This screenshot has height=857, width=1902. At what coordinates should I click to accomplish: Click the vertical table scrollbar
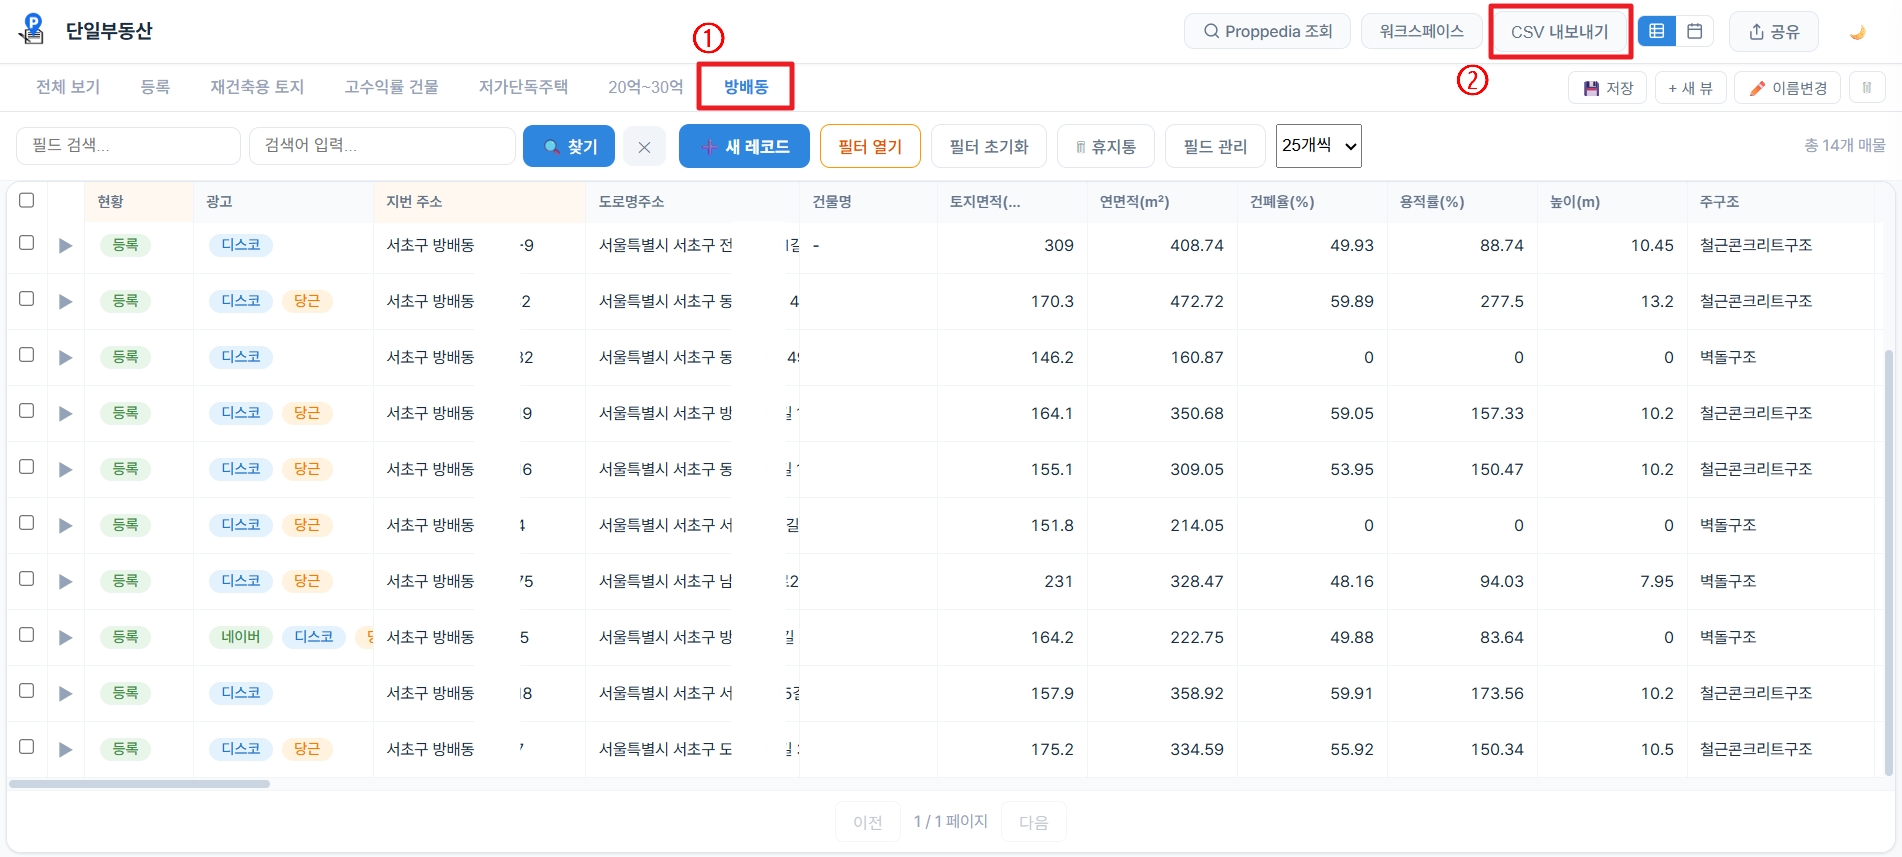coord(1888,562)
